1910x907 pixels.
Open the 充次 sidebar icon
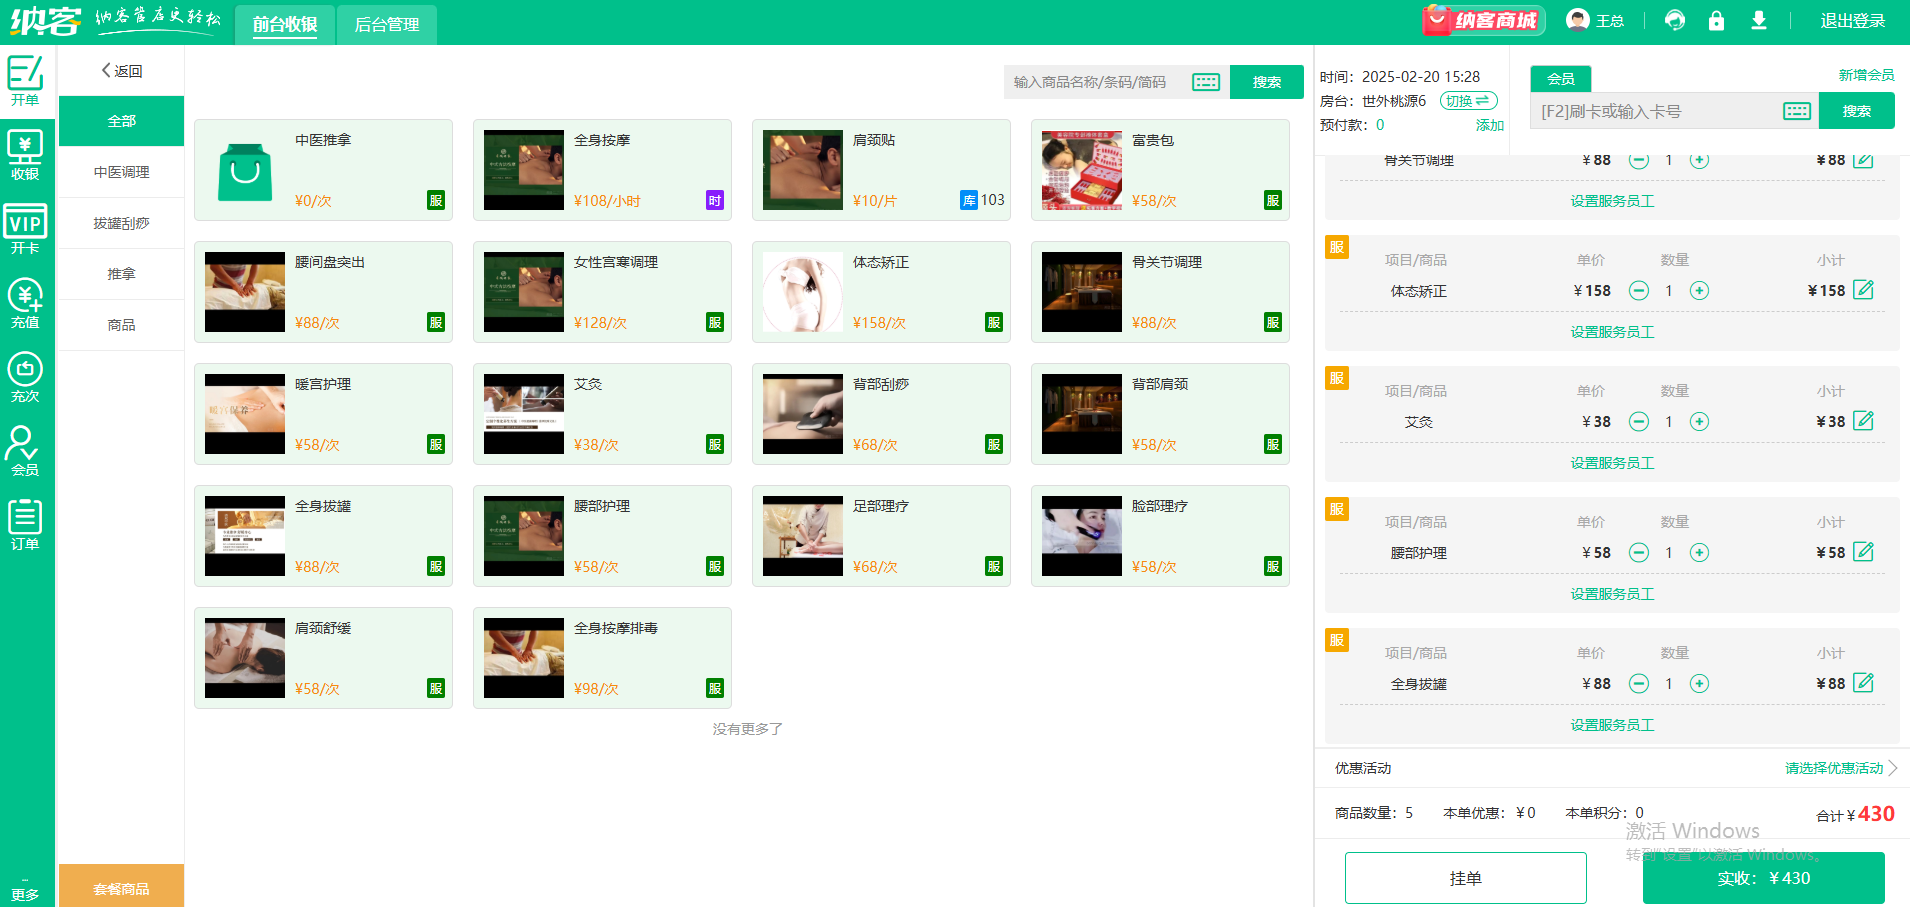coord(25,377)
